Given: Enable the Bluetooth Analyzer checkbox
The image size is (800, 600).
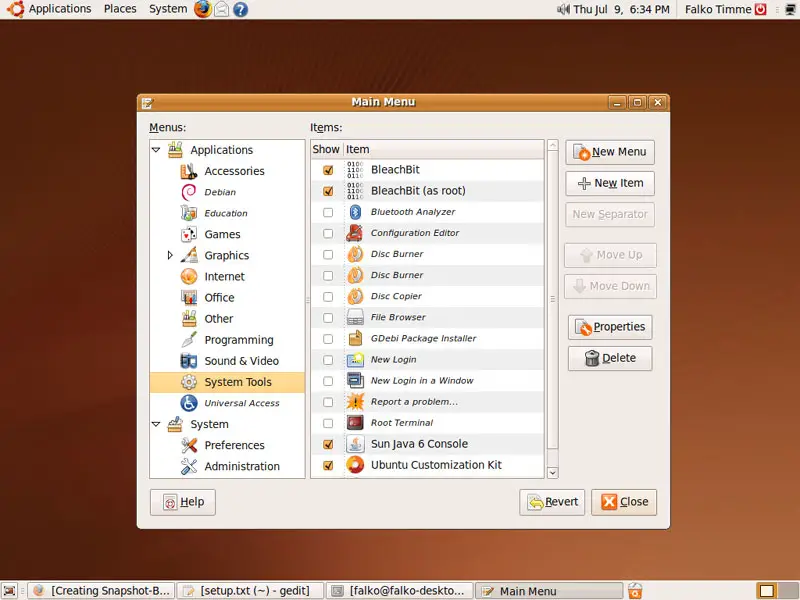Looking at the screenshot, I should coord(328,212).
